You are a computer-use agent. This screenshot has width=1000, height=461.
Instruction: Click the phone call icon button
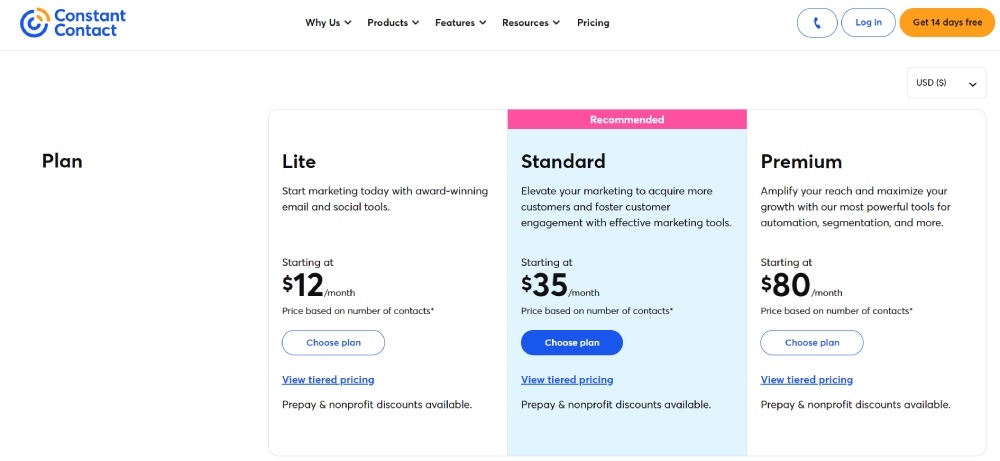[817, 22]
